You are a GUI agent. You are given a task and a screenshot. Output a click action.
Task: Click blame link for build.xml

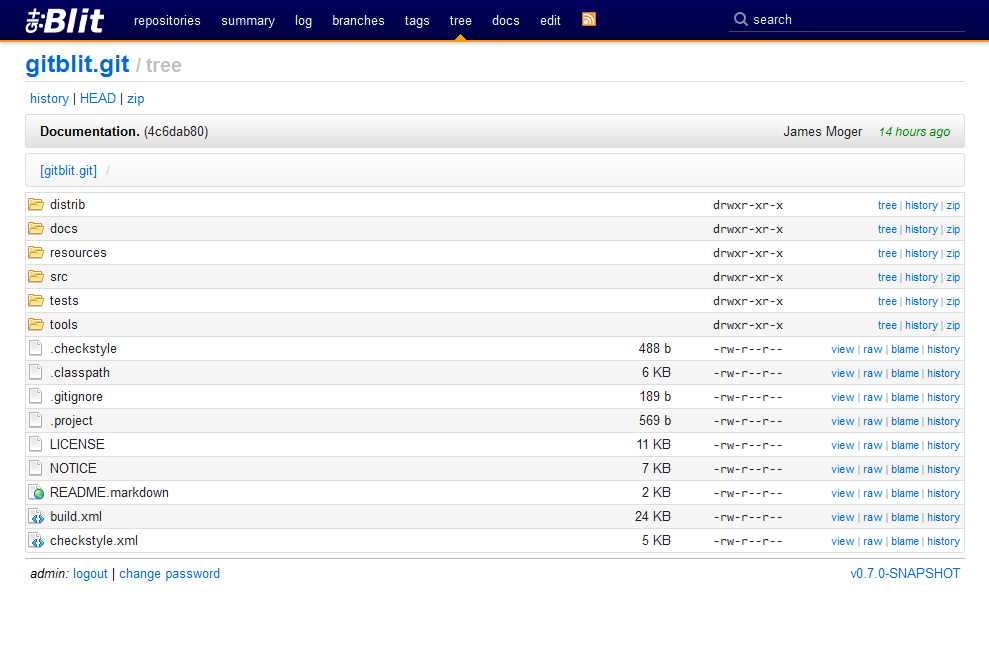click(904, 516)
